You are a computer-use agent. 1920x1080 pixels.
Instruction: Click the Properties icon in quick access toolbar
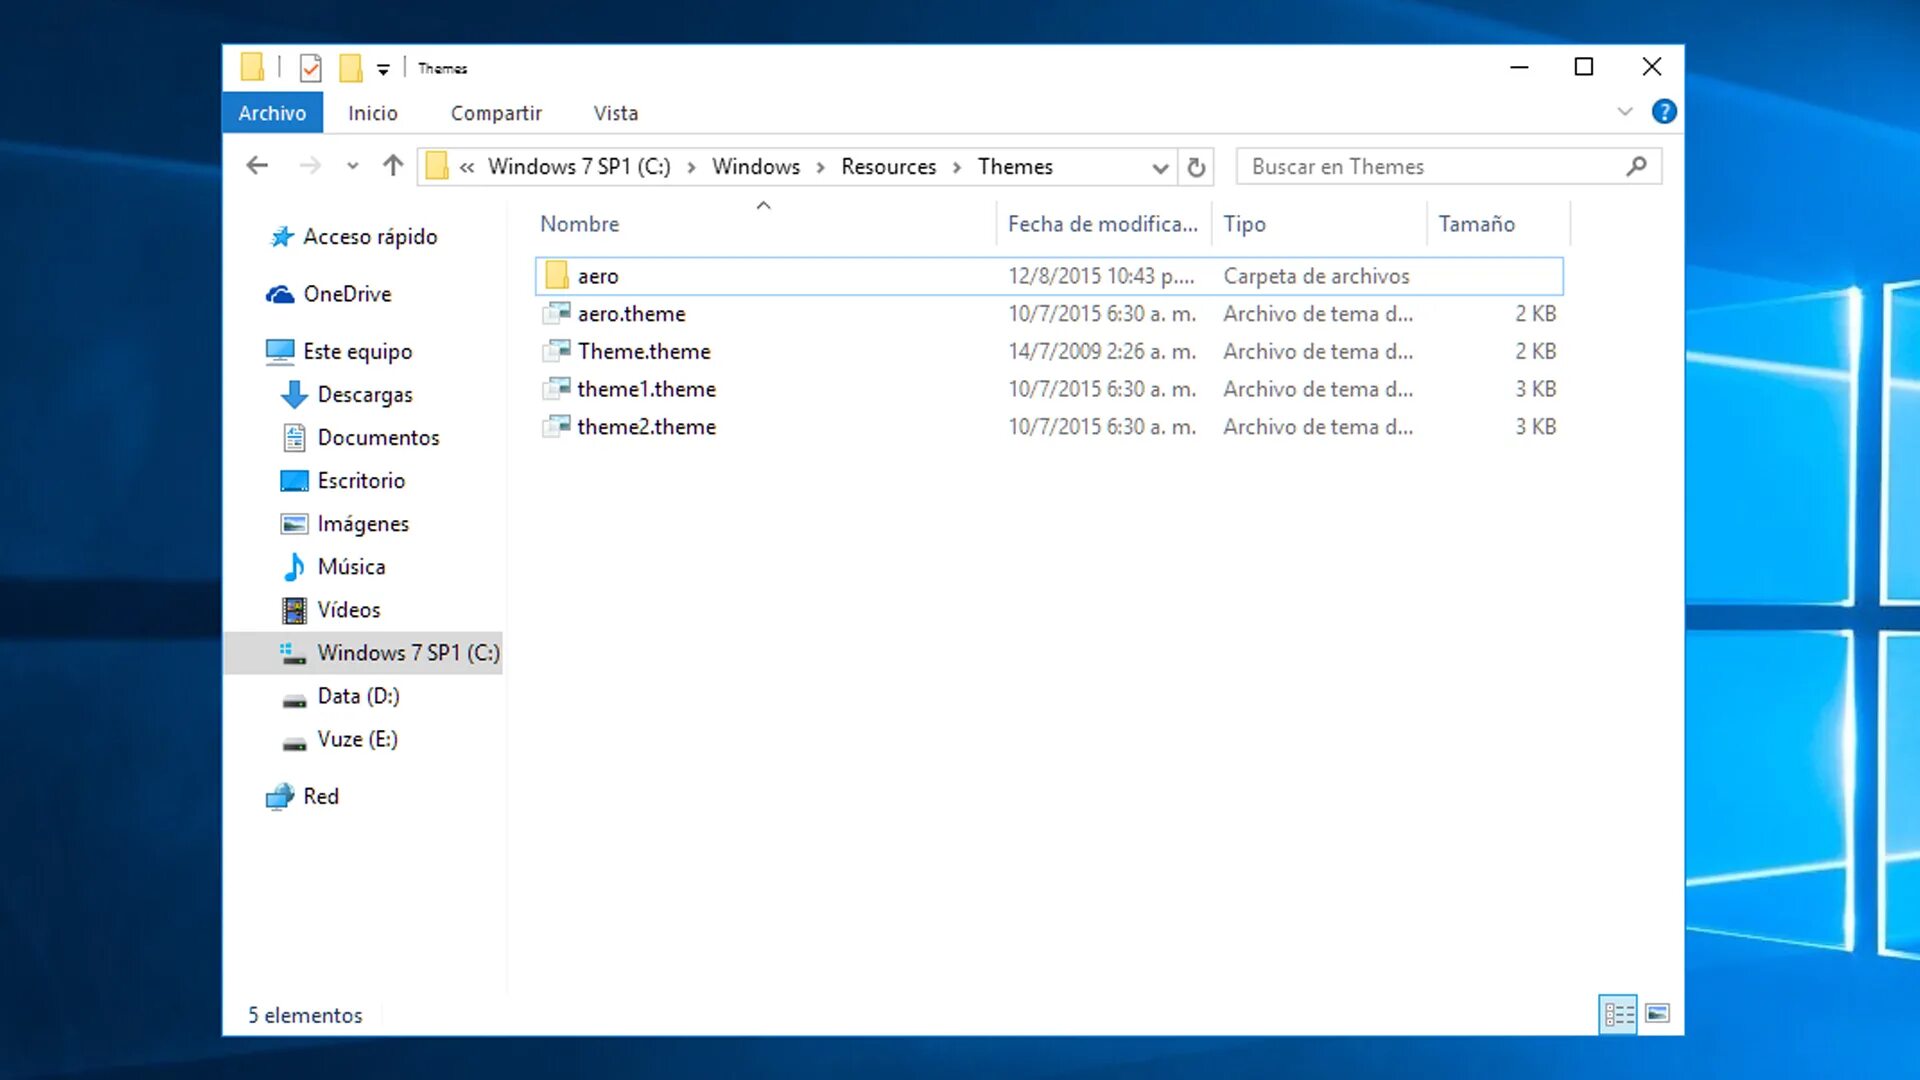click(x=310, y=68)
